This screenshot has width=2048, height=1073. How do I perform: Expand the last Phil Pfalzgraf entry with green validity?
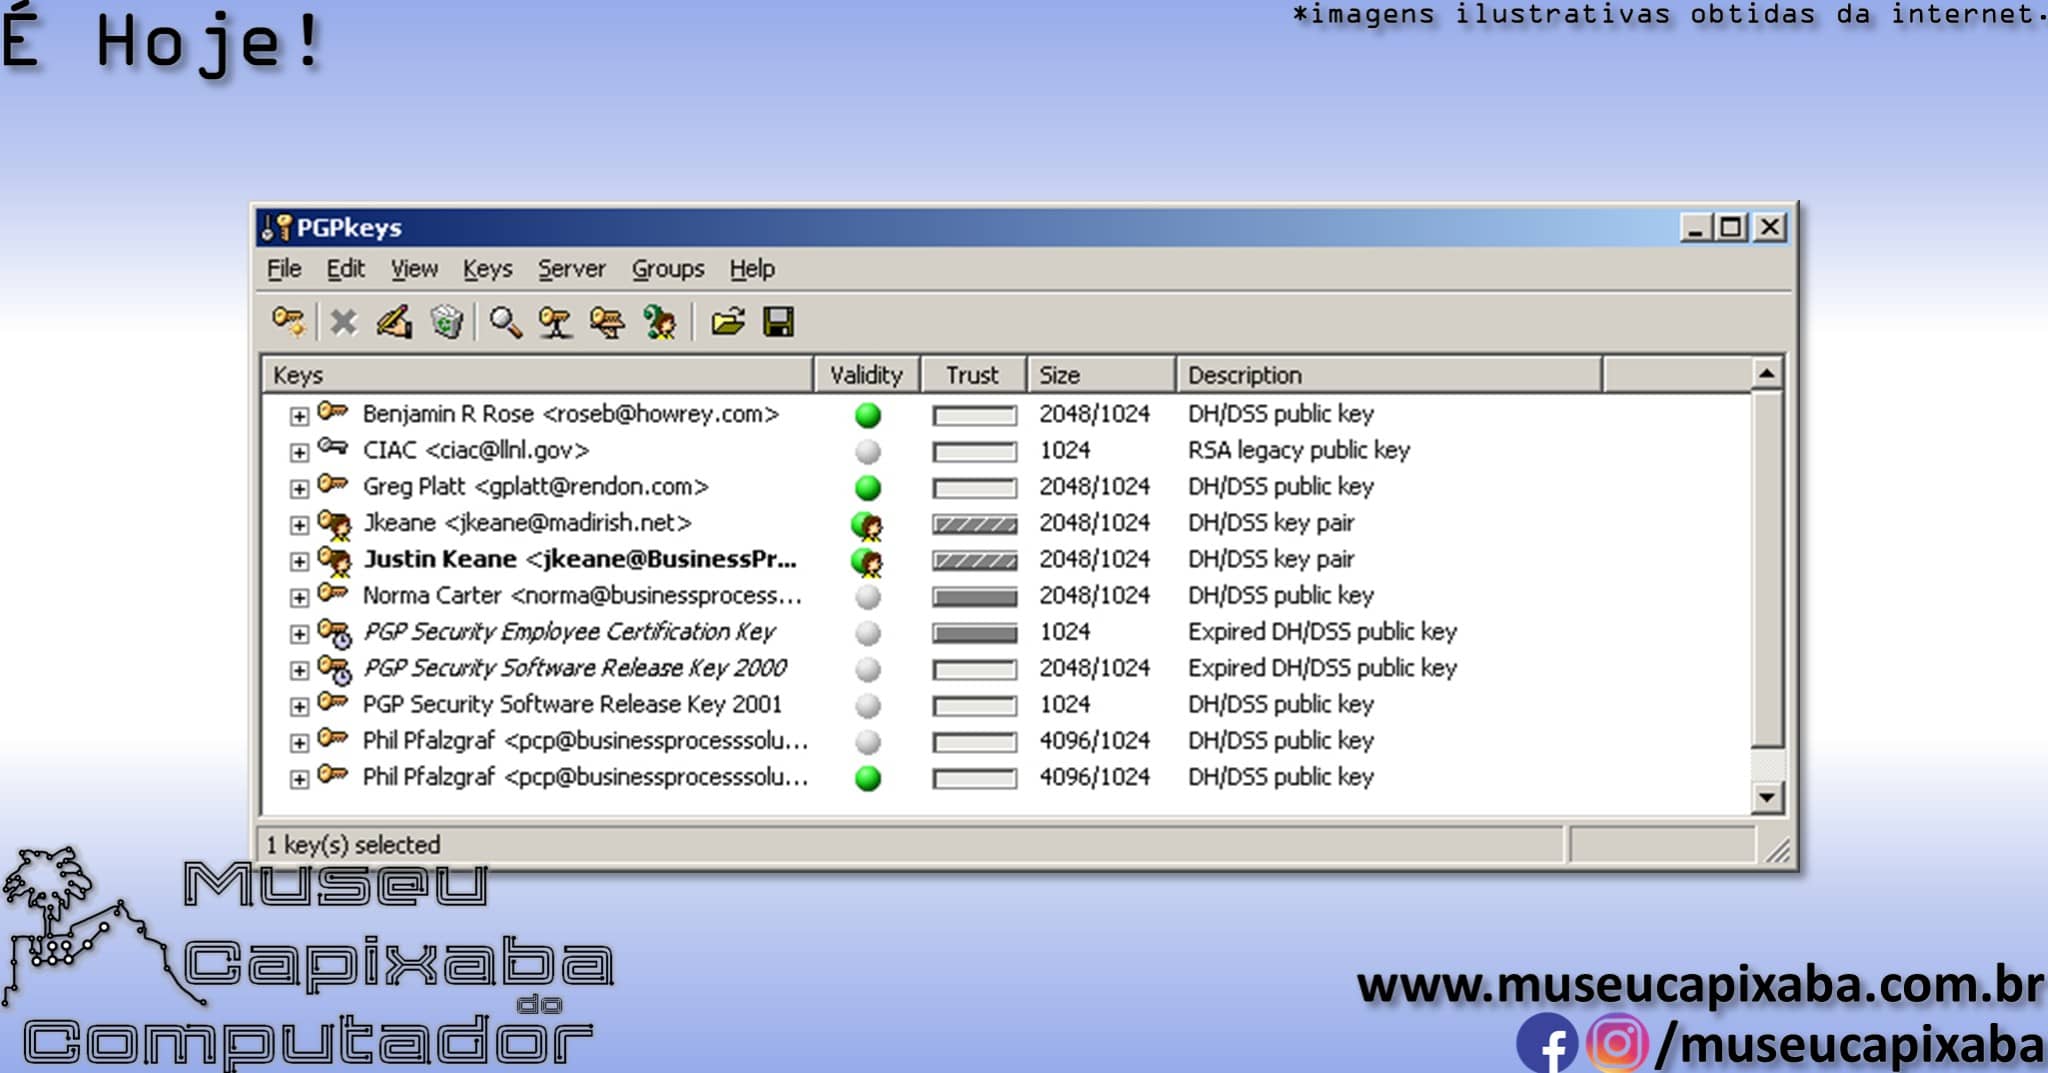tap(299, 779)
